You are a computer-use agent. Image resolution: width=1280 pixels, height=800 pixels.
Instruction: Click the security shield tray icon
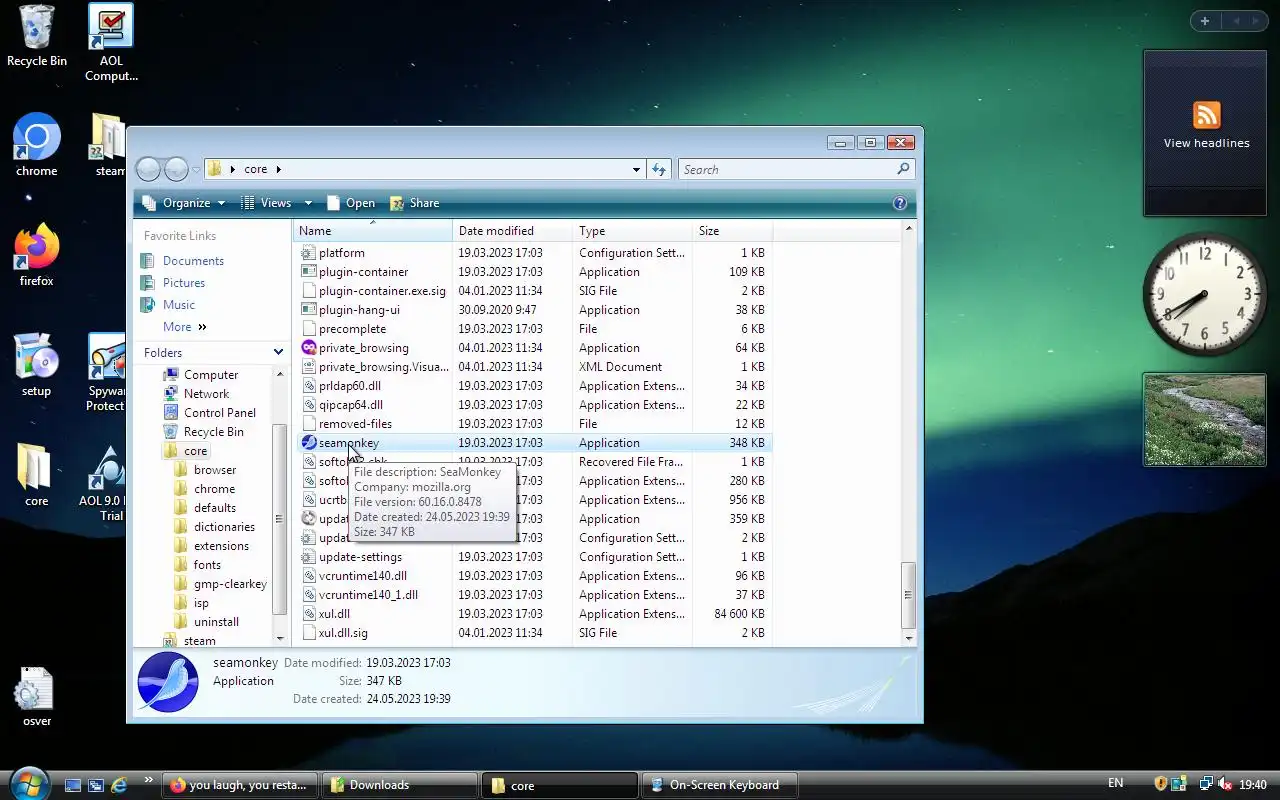[x=1161, y=784]
